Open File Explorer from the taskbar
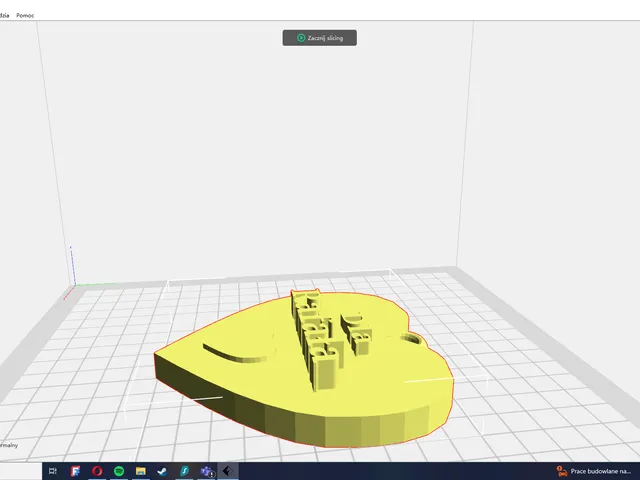Image resolution: width=640 pixels, height=480 pixels. coord(141,471)
